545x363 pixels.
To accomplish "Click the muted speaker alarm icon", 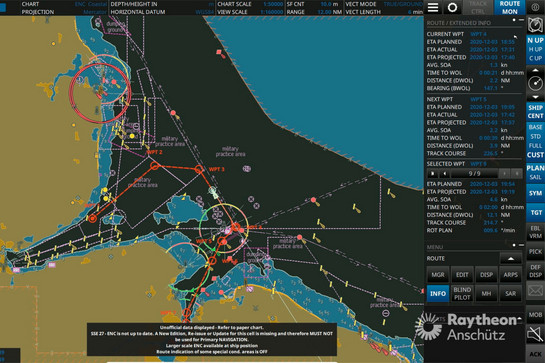I will (535, 334).
